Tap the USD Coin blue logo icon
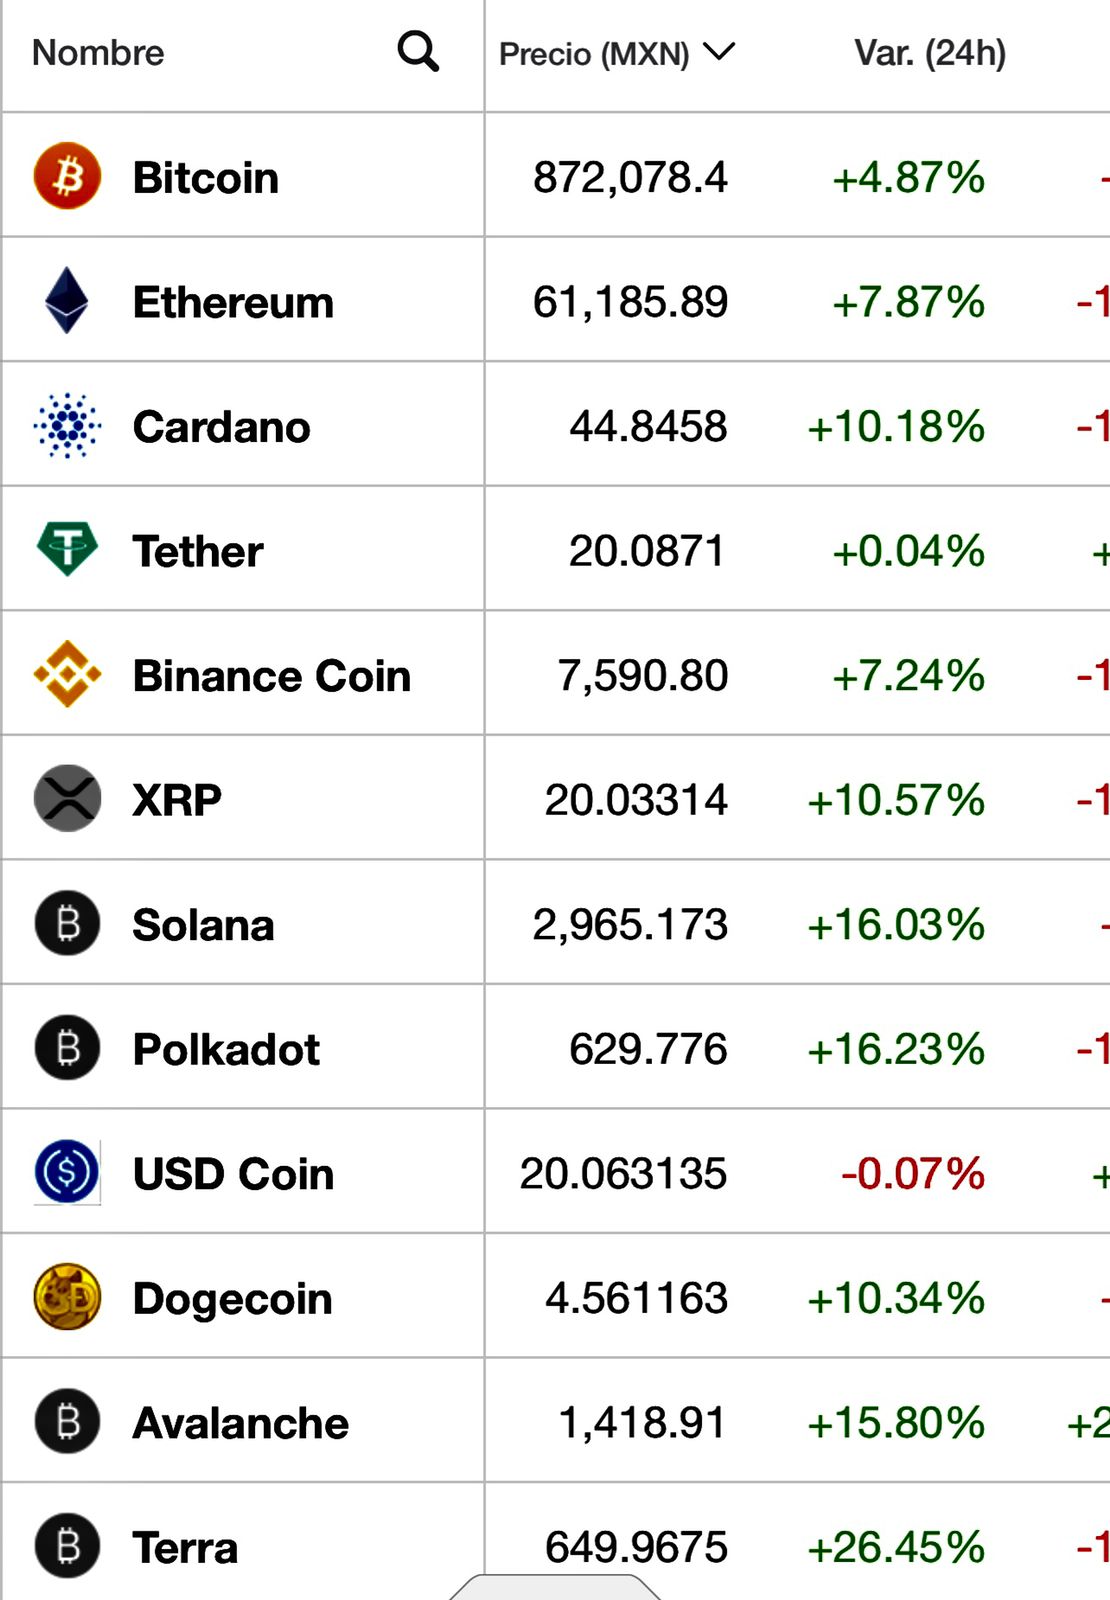1110x1600 pixels. click(67, 1172)
